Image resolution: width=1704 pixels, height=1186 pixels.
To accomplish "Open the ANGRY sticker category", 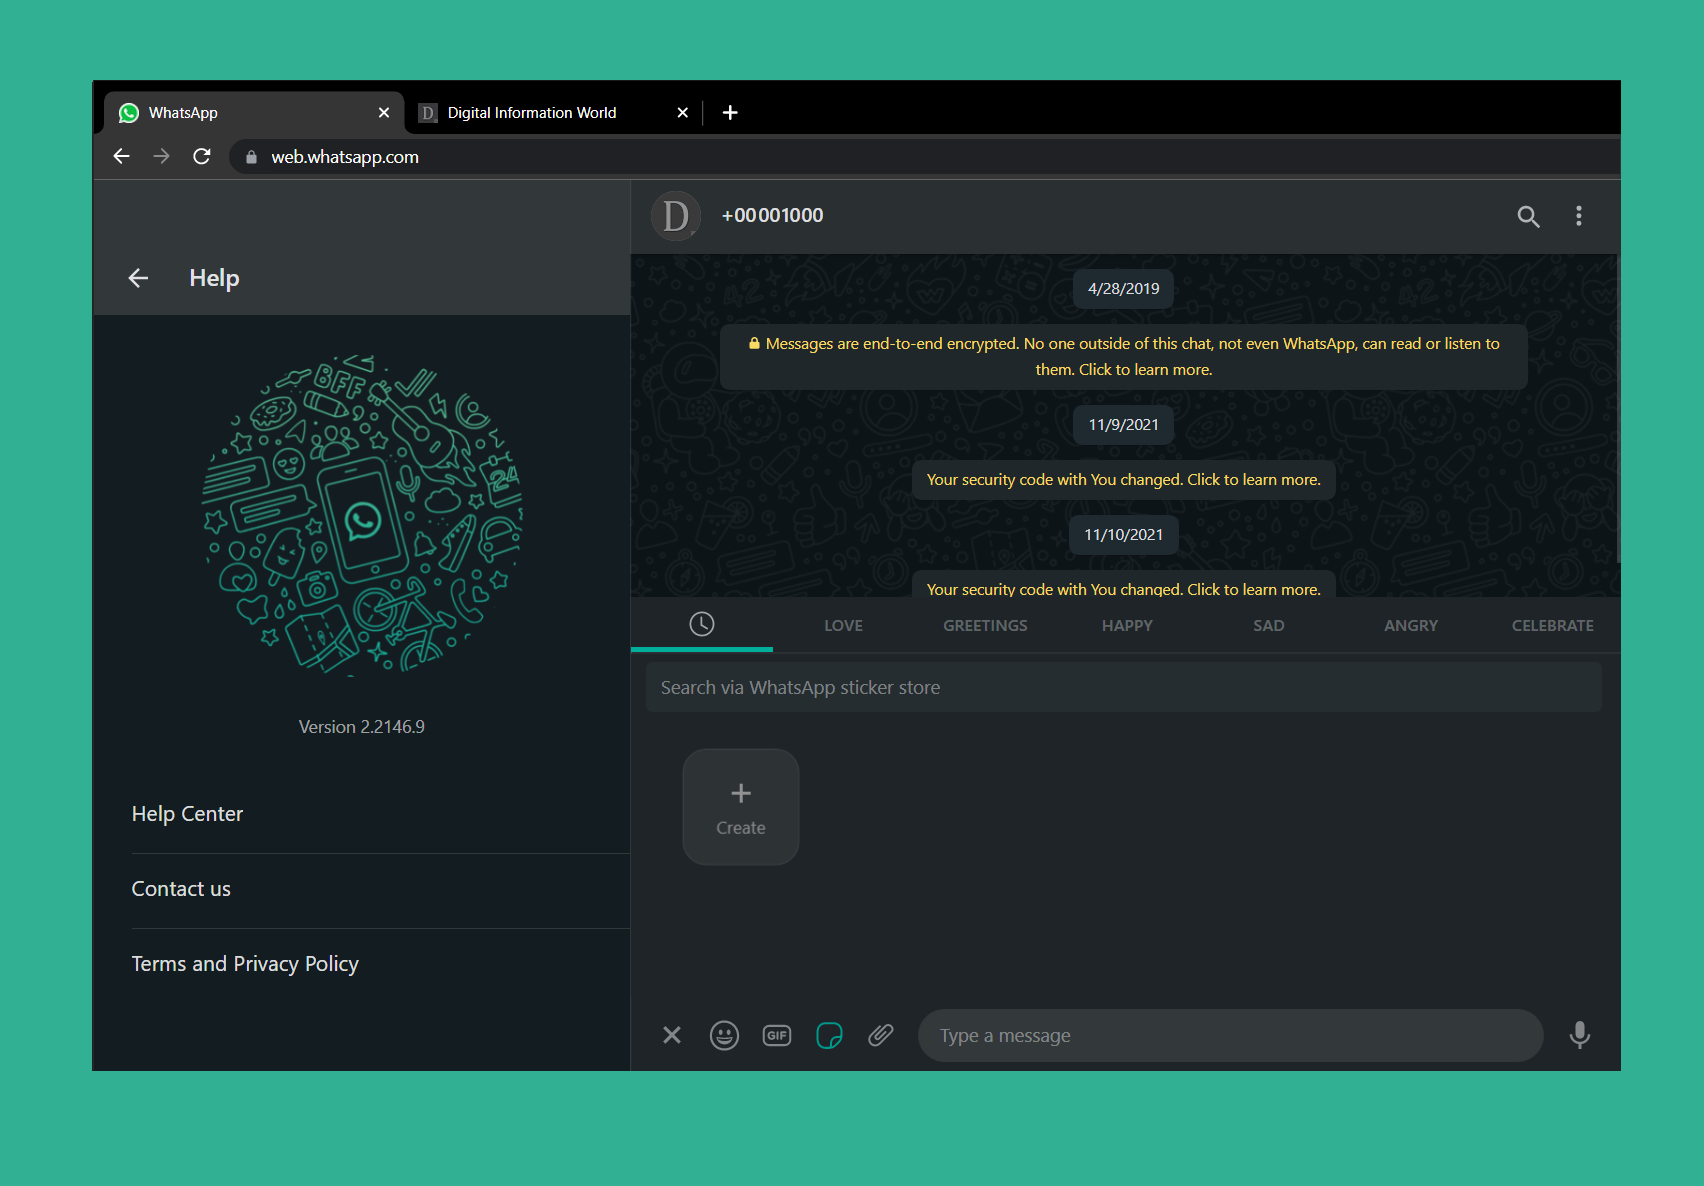I will (x=1411, y=625).
